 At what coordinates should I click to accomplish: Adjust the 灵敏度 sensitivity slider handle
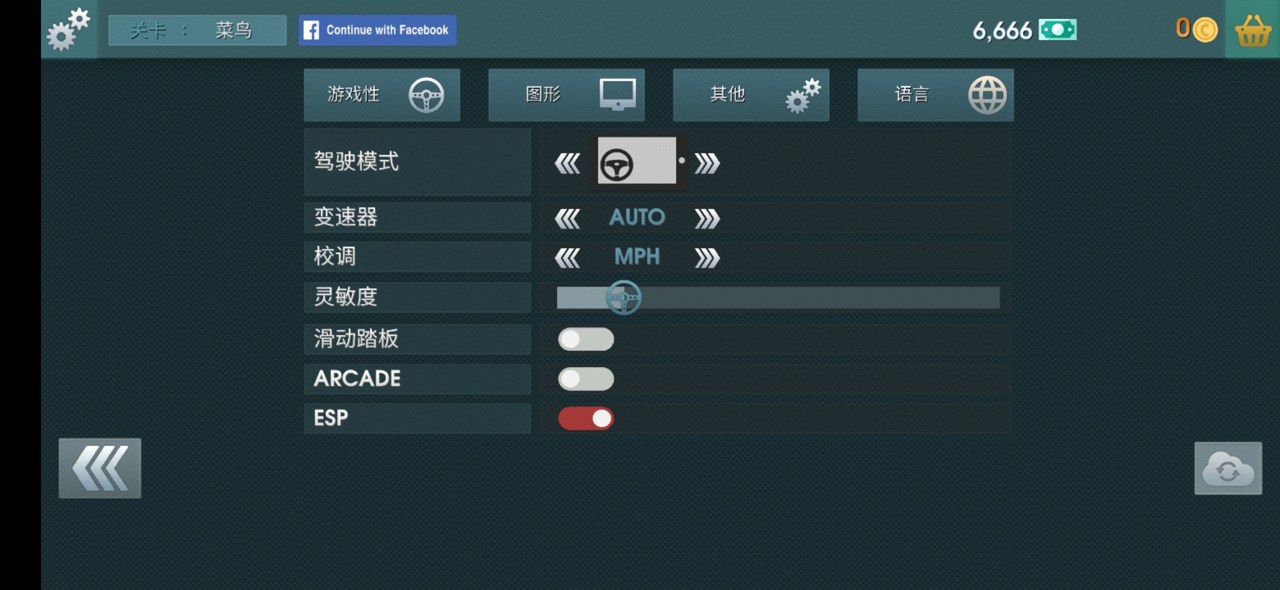(x=623, y=297)
